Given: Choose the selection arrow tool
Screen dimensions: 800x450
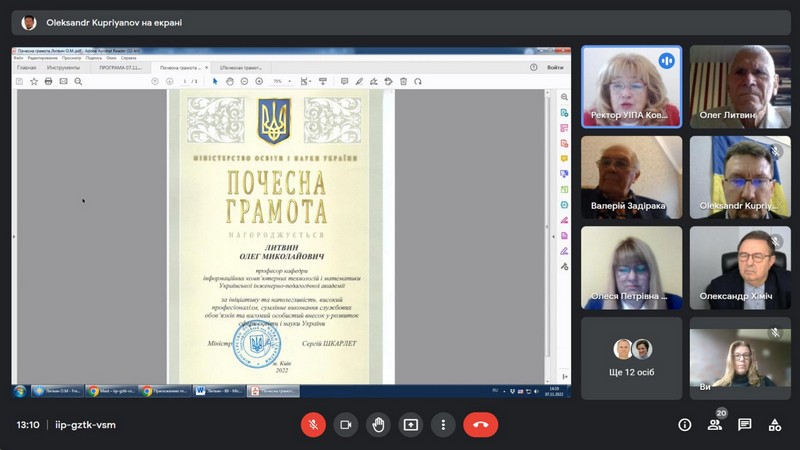Looking at the screenshot, I should tap(215, 81).
